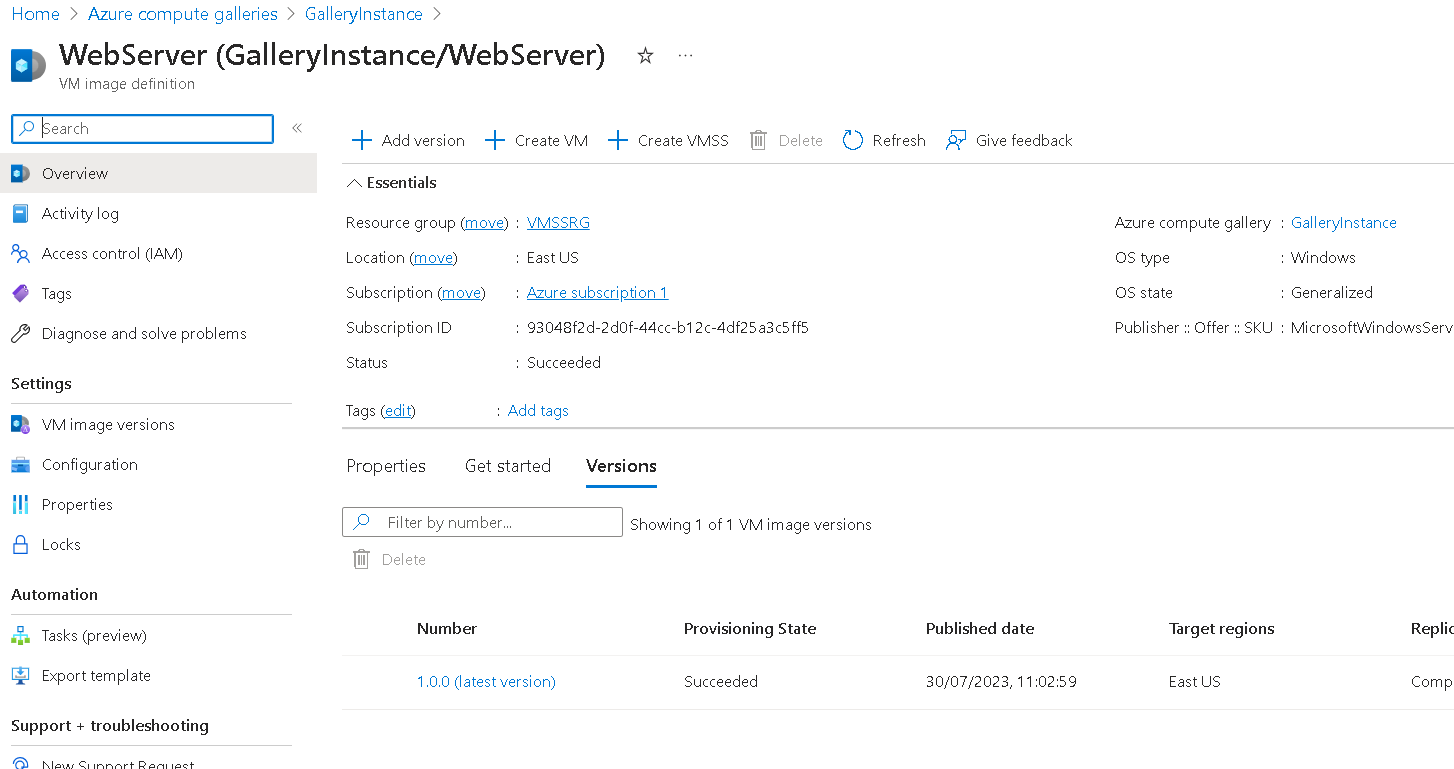Click edit link next to Tags

(x=399, y=410)
